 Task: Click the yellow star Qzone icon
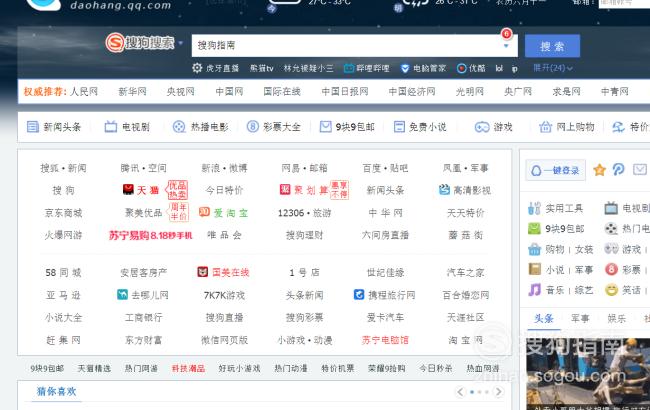(x=599, y=170)
